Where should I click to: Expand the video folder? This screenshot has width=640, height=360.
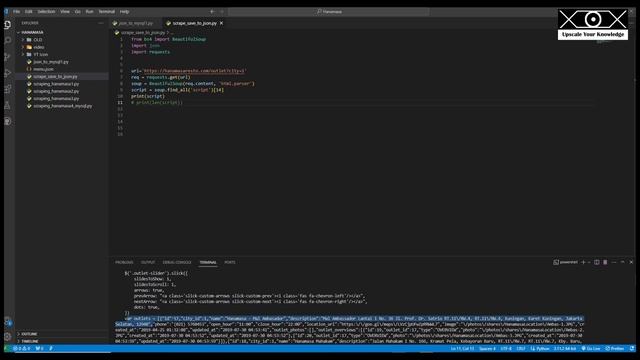point(39,47)
